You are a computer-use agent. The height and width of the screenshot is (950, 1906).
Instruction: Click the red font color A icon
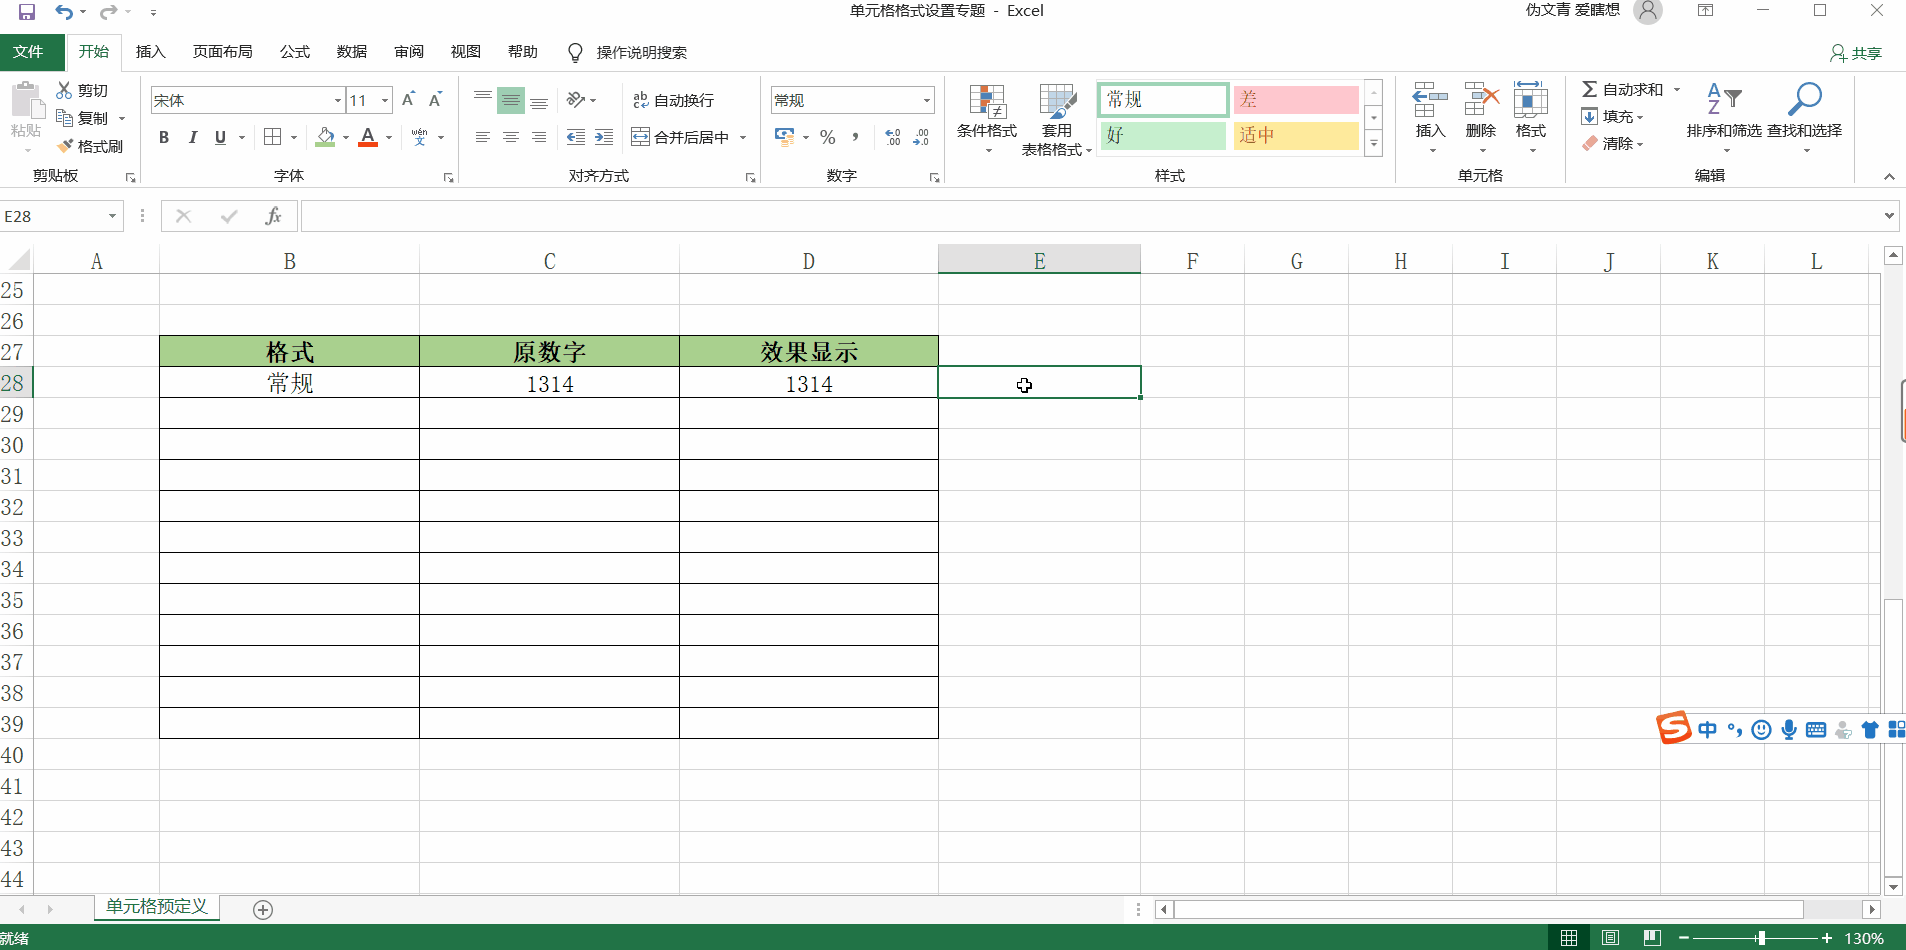tap(368, 137)
